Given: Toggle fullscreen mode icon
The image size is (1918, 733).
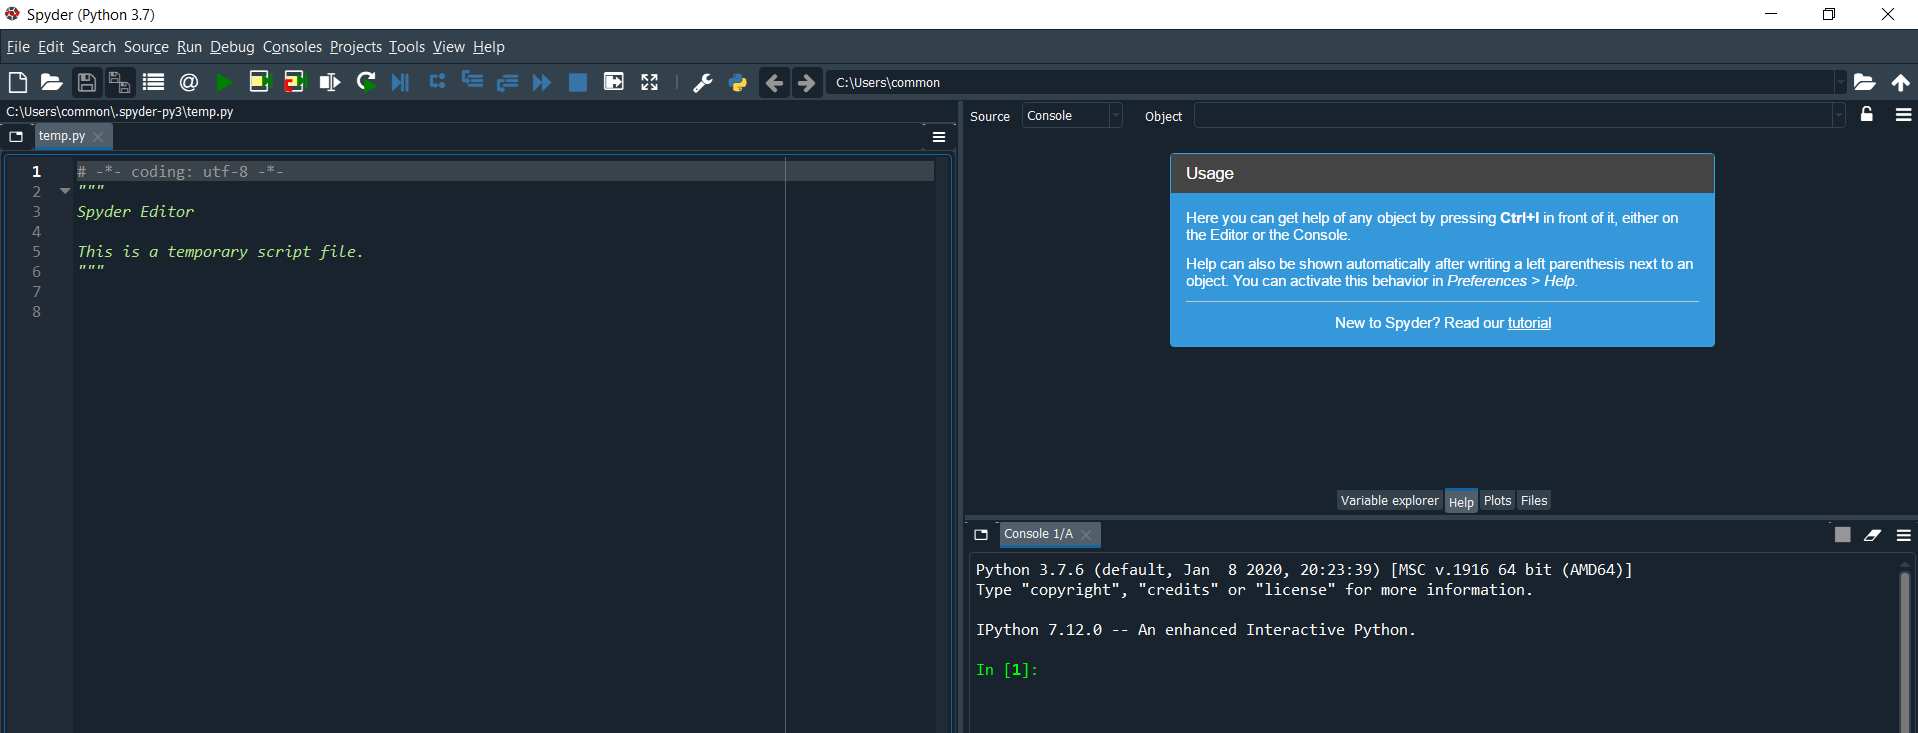Looking at the screenshot, I should (649, 82).
